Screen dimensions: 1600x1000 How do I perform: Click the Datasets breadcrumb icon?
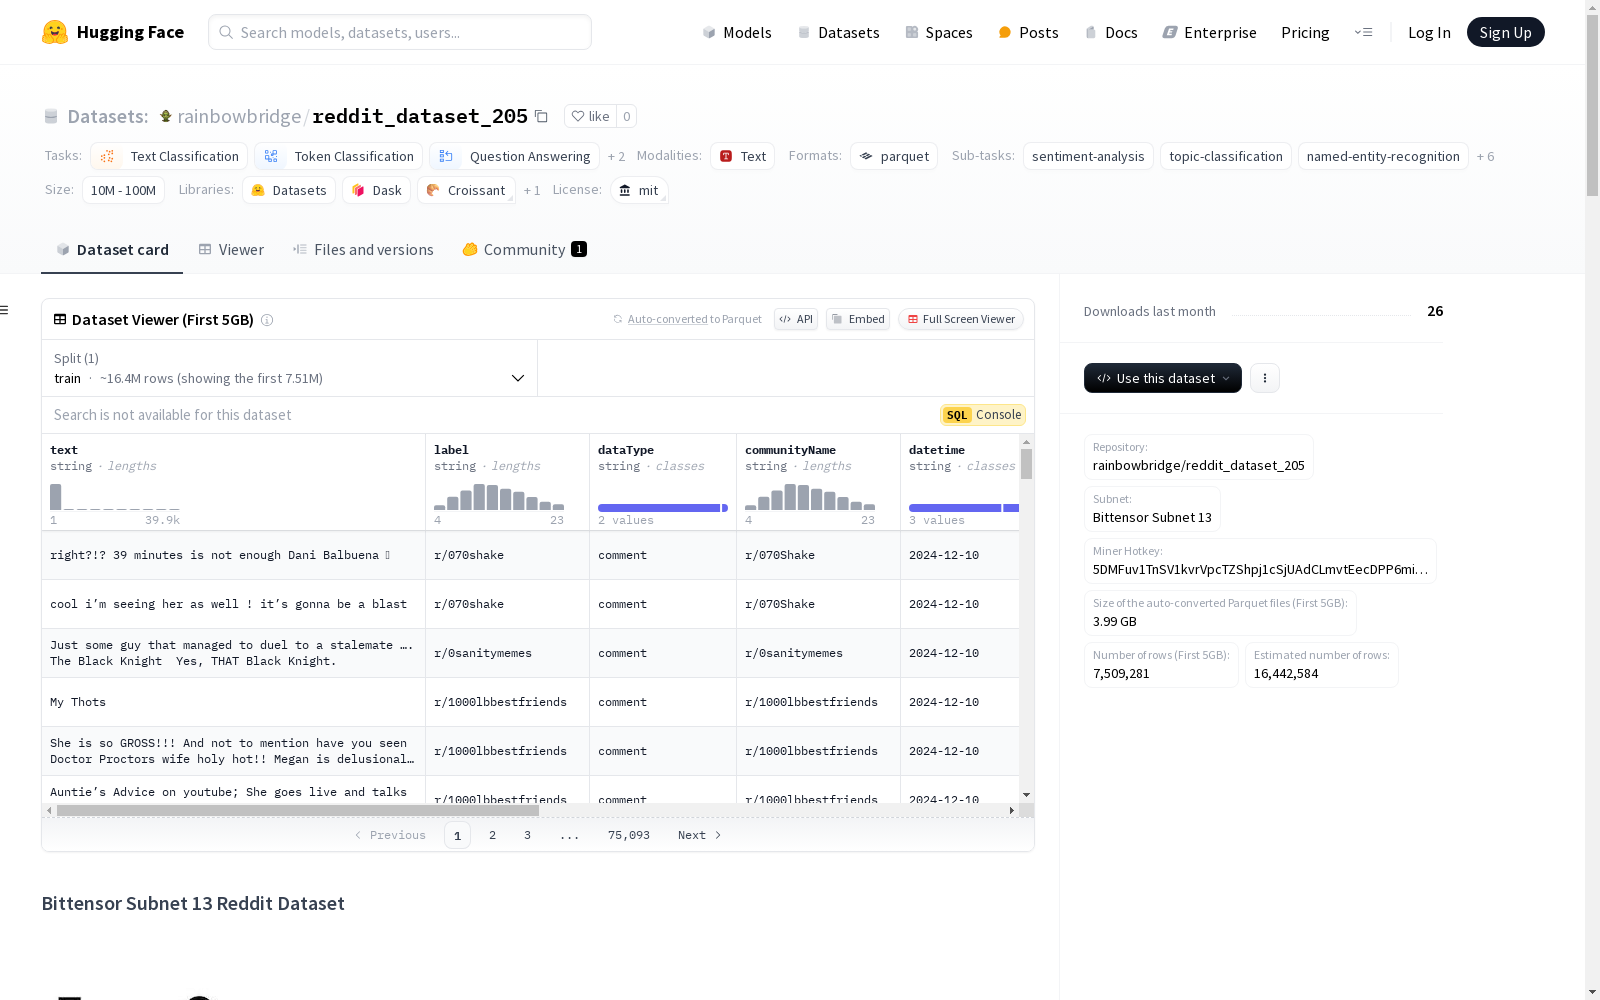pos(51,116)
